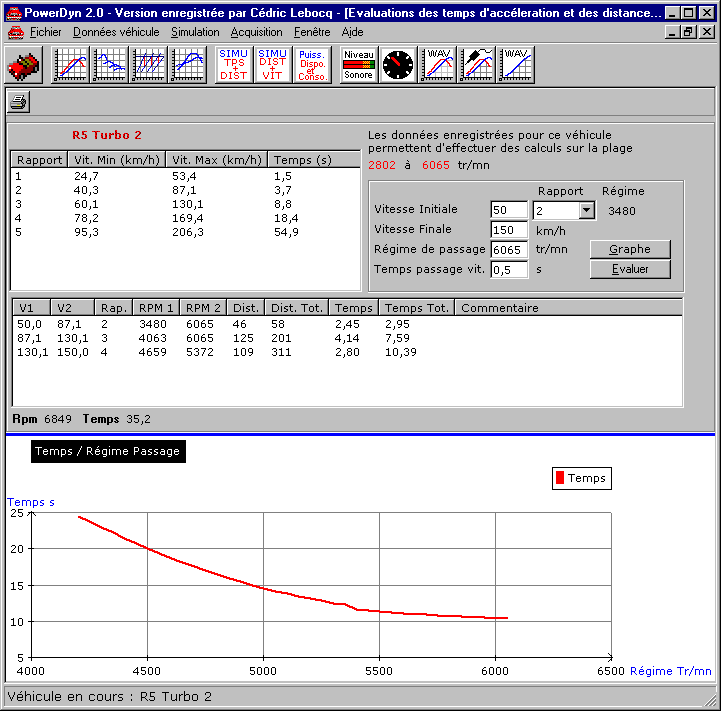The height and width of the screenshot is (711, 721).
Task: Open Puiss. Dispo. et Conso. tool
Action: pyautogui.click(x=314, y=65)
